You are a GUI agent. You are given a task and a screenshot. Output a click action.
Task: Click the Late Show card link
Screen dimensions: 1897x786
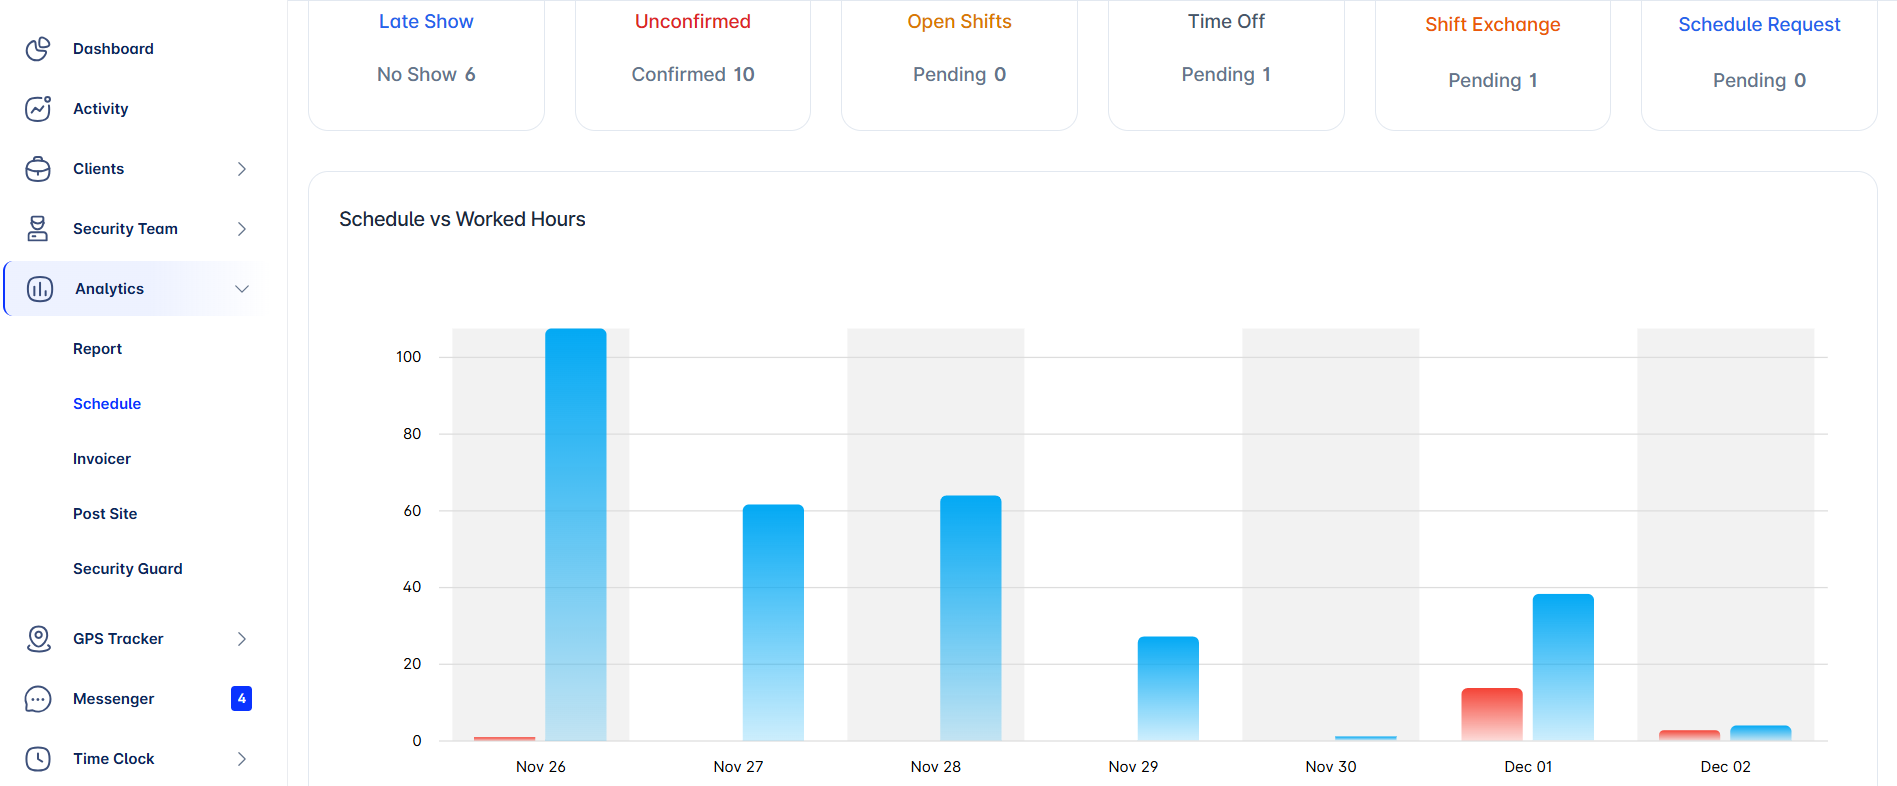(x=426, y=22)
